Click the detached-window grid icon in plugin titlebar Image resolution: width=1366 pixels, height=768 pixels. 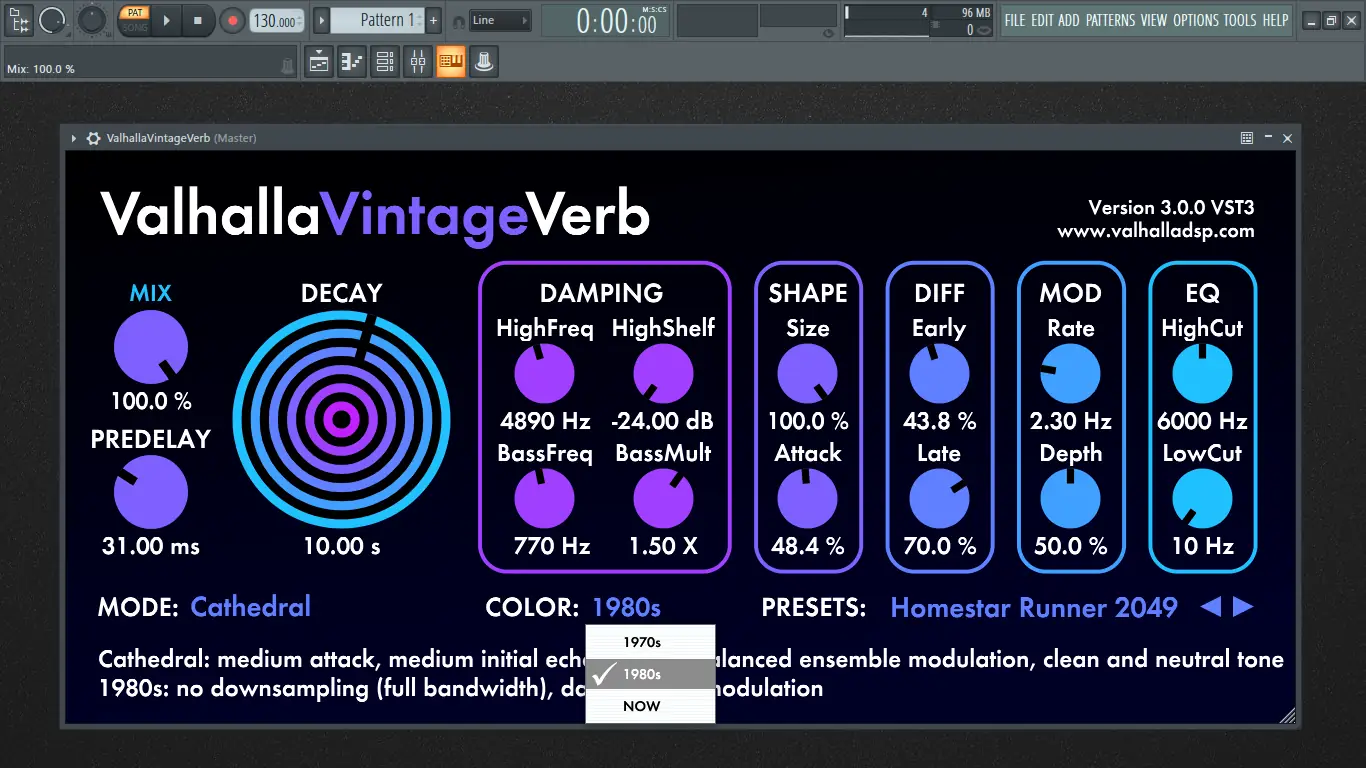pyautogui.click(x=1247, y=138)
